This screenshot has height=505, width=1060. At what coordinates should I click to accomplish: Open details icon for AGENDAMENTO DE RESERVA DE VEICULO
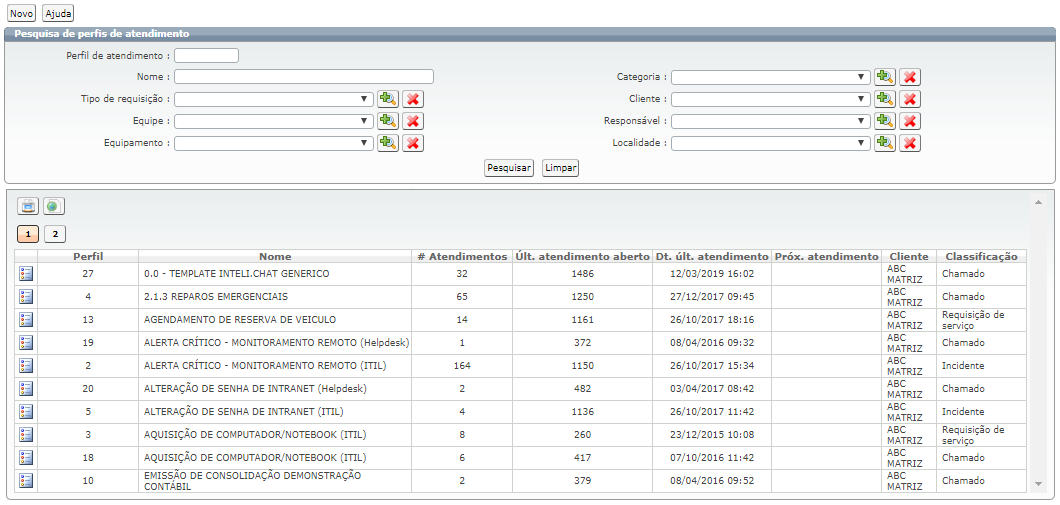pyautogui.click(x=27, y=320)
